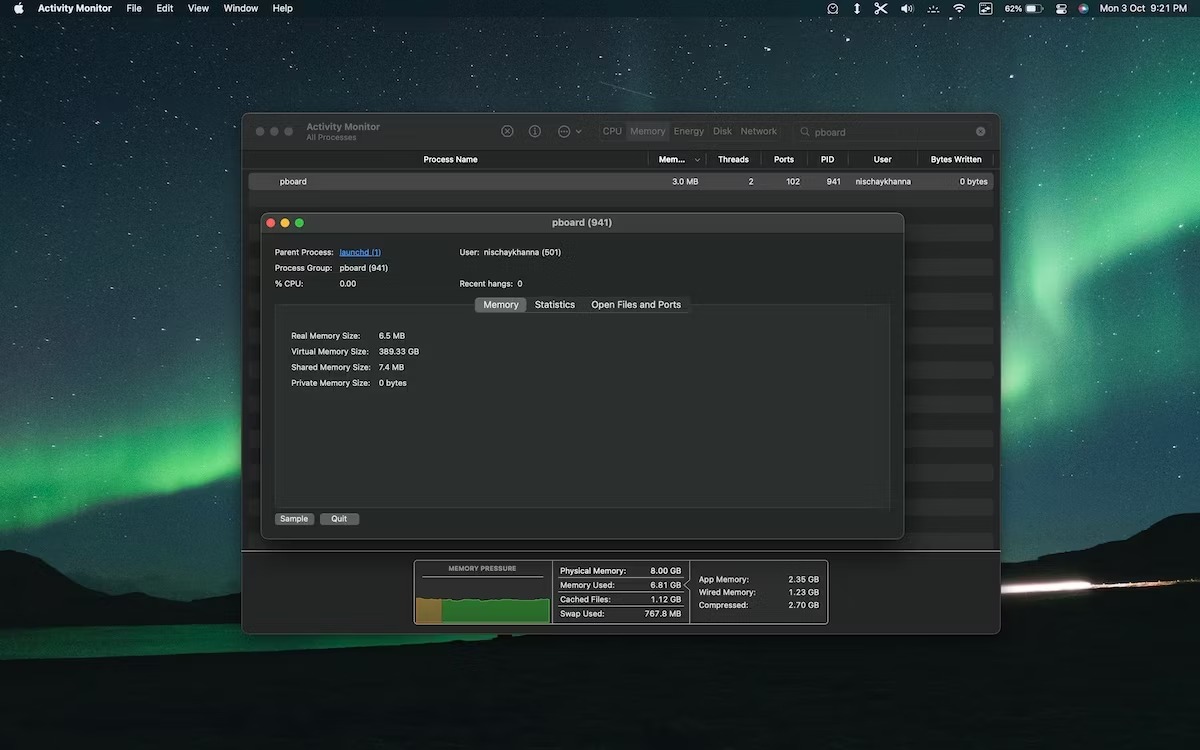Sort by the Threads column header
The height and width of the screenshot is (750, 1200).
pos(733,159)
